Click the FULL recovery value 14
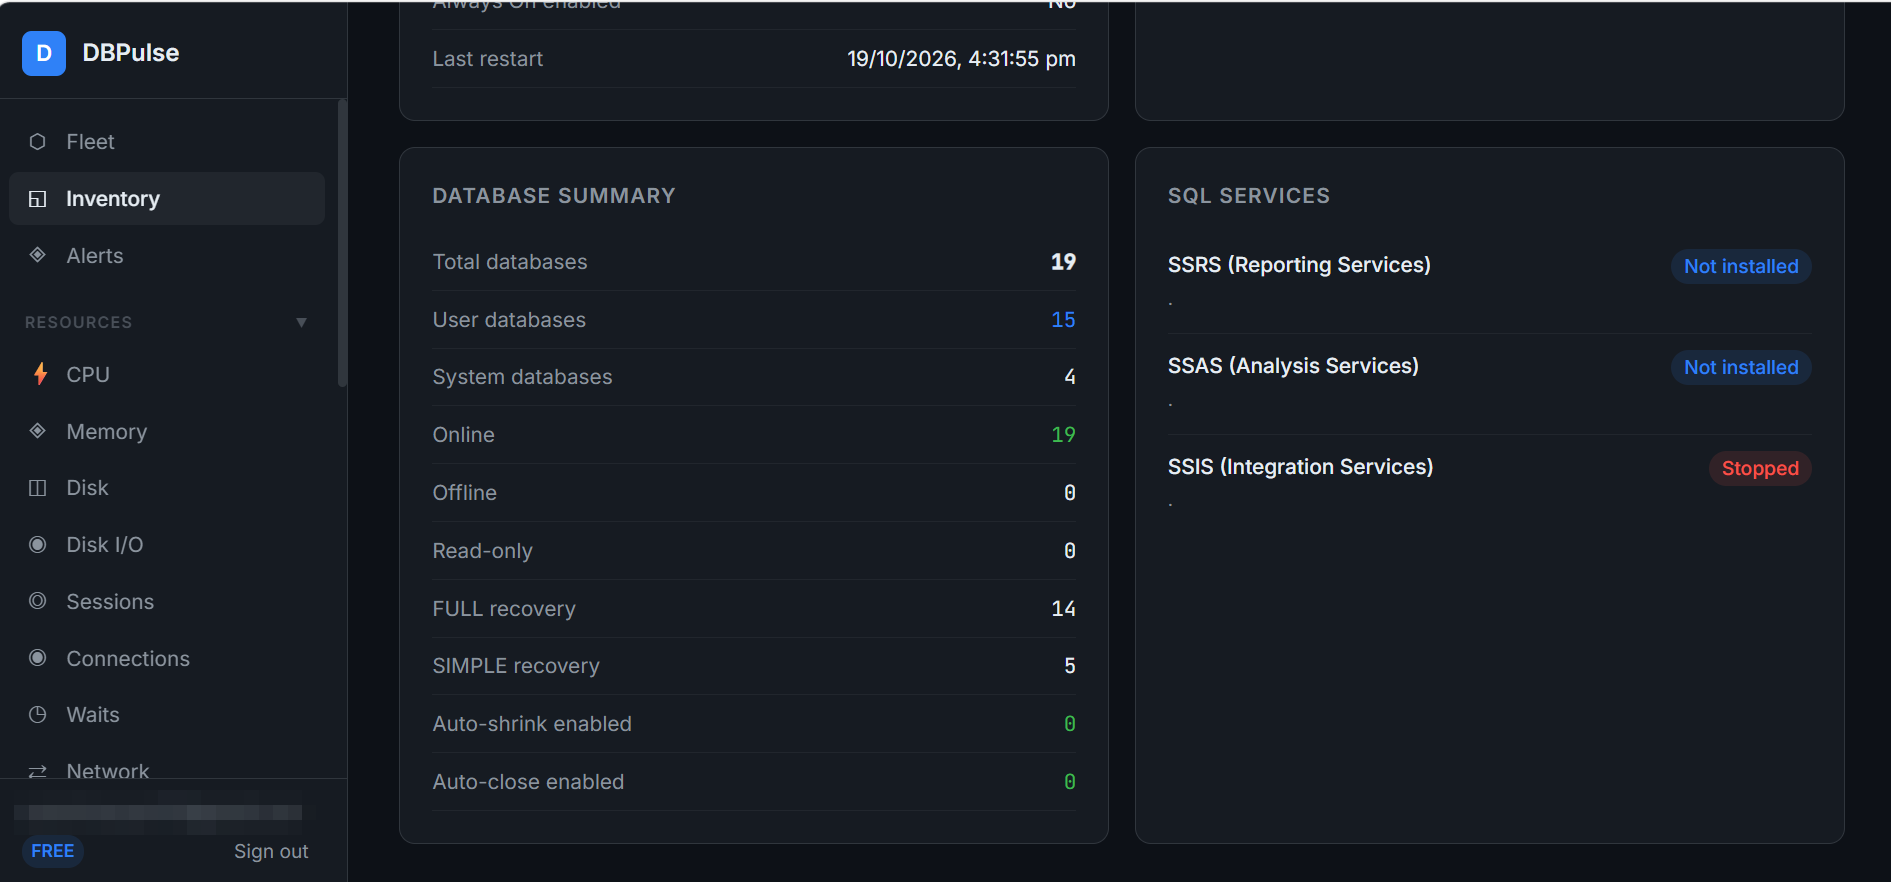Viewport: 1891px width, 882px height. [x=1063, y=609]
